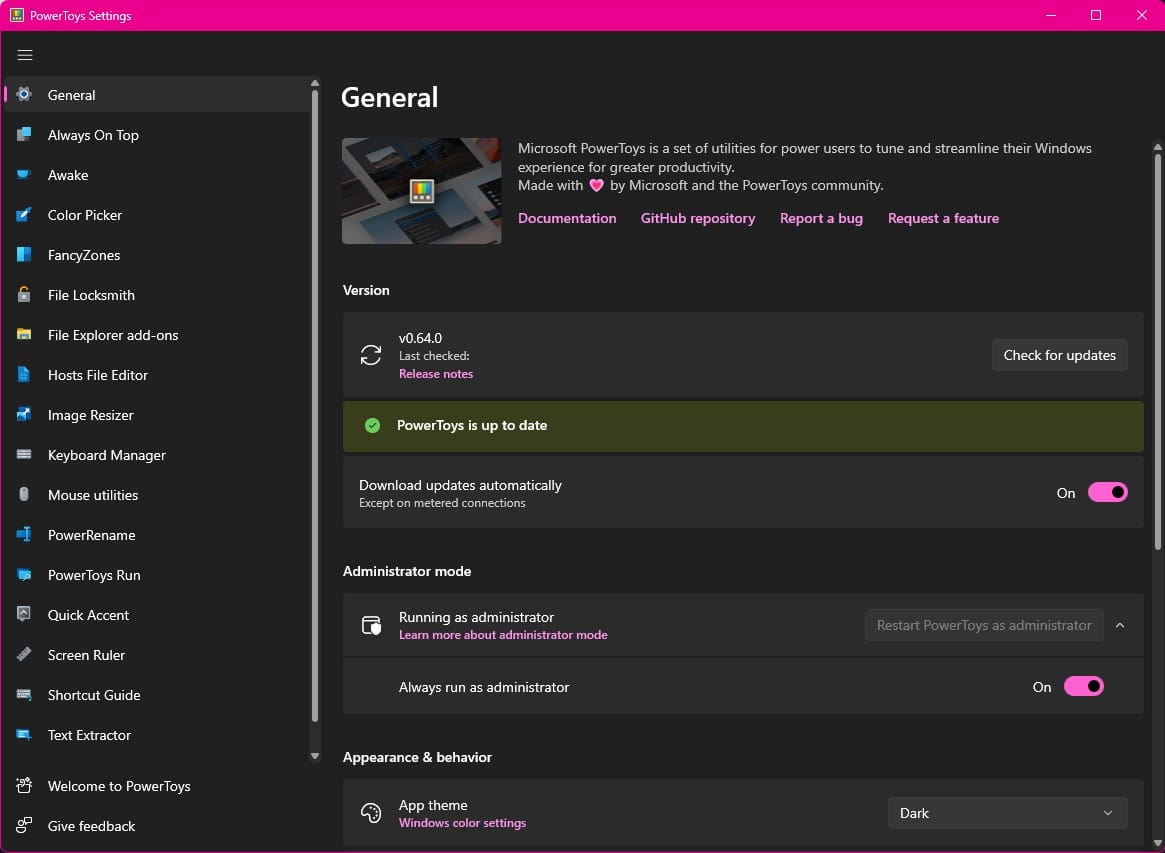
Task: Open the Release notes link
Action: [x=436, y=373]
